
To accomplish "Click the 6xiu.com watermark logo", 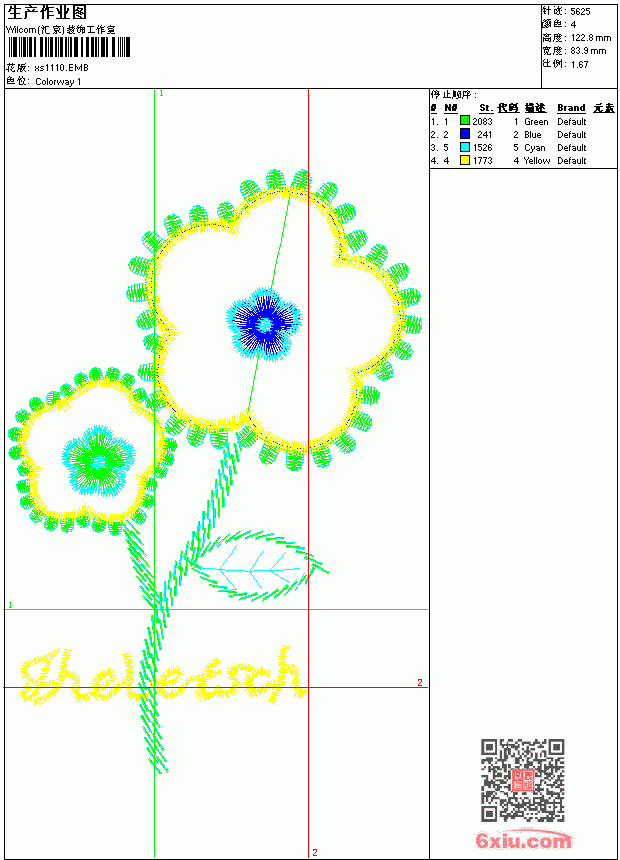I will coord(523,840).
